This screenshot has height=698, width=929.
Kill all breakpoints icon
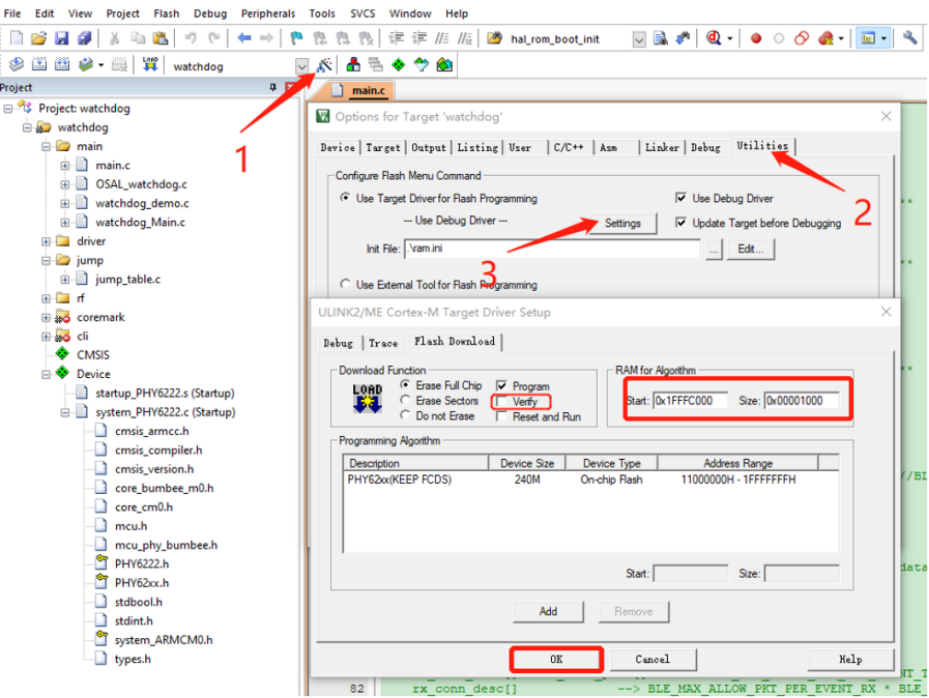[825, 39]
